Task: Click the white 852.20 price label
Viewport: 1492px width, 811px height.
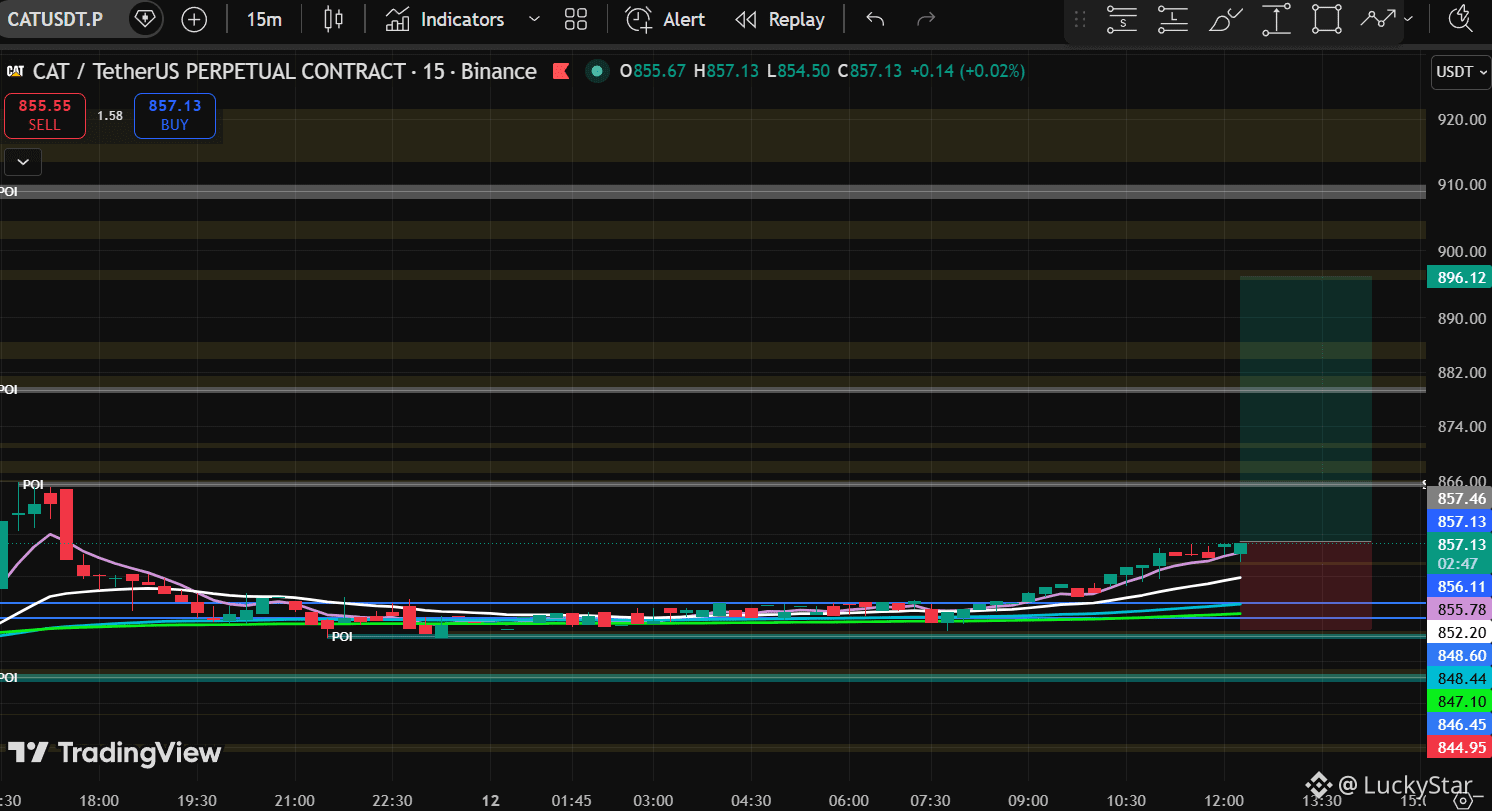Action: coord(1461,632)
